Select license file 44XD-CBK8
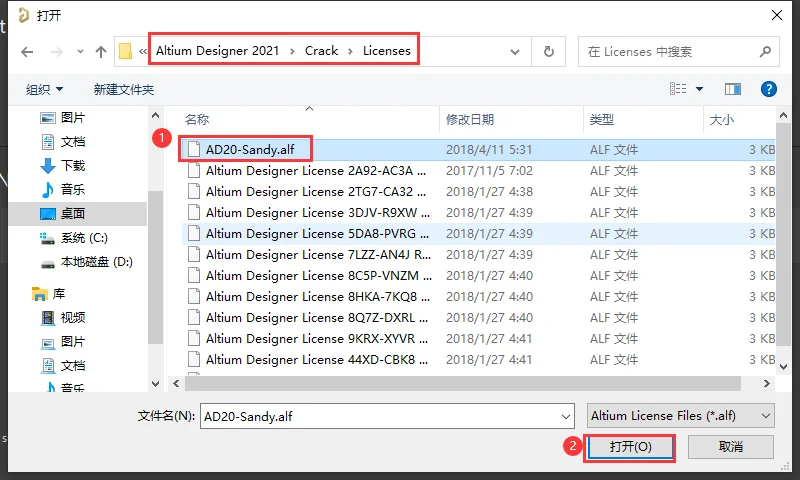The height and width of the screenshot is (480, 800). pyautogui.click(x=478, y=359)
